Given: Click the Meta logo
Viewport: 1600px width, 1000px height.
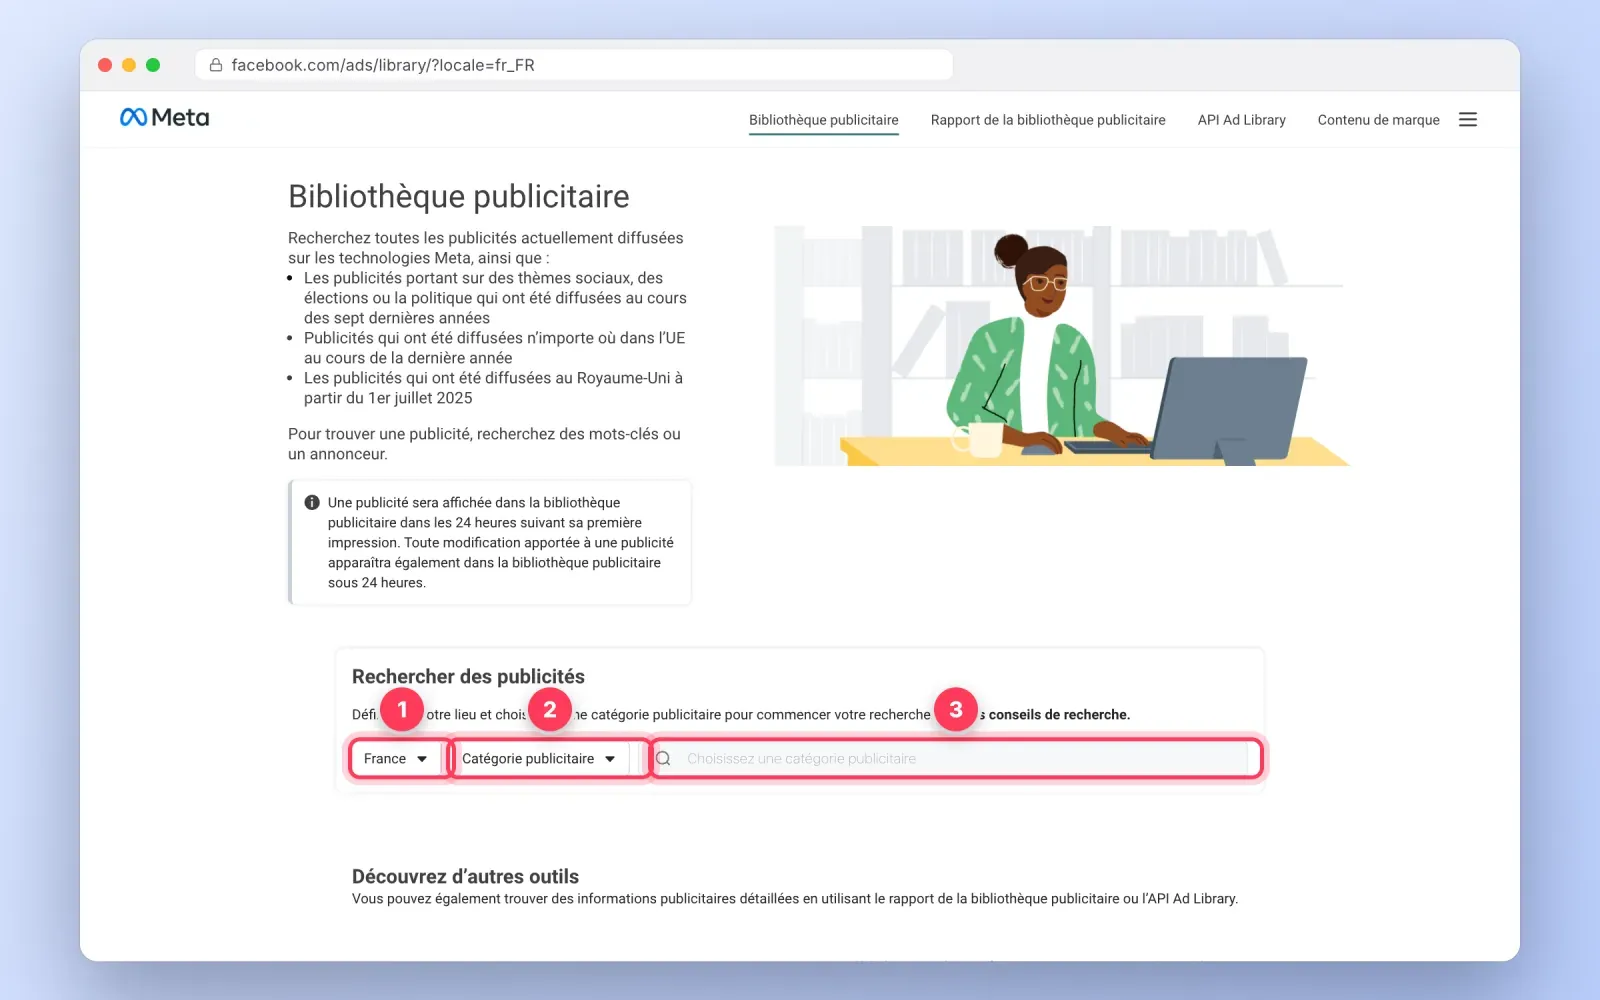Looking at the screenshot, I should coord(164,118).
